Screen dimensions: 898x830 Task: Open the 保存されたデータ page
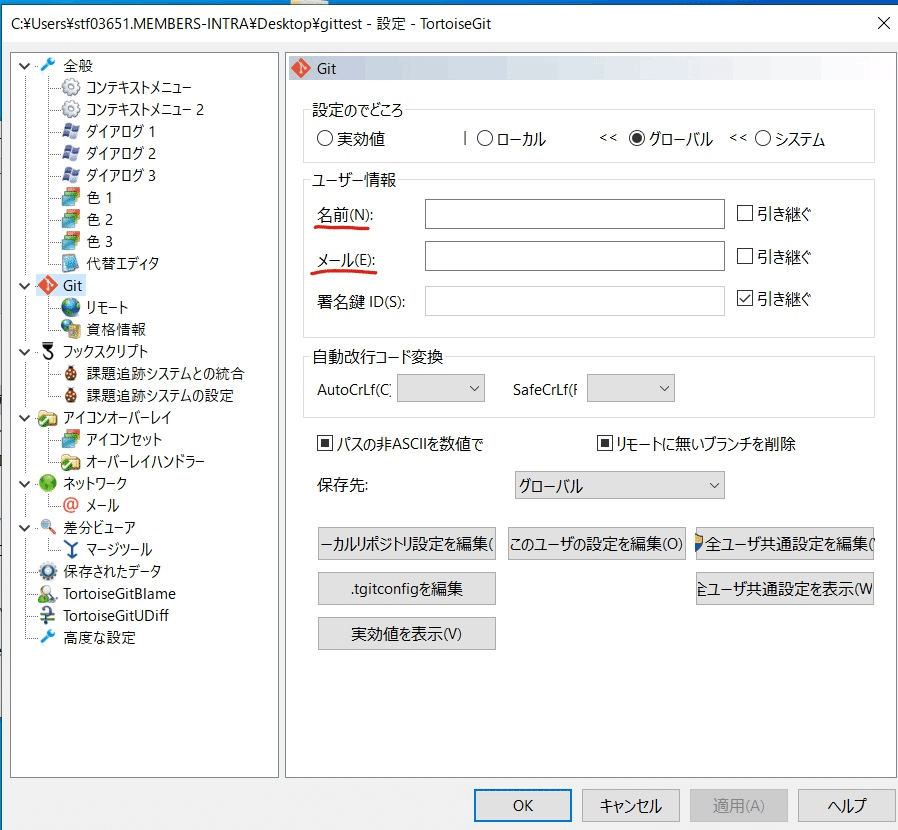(112, 571)
